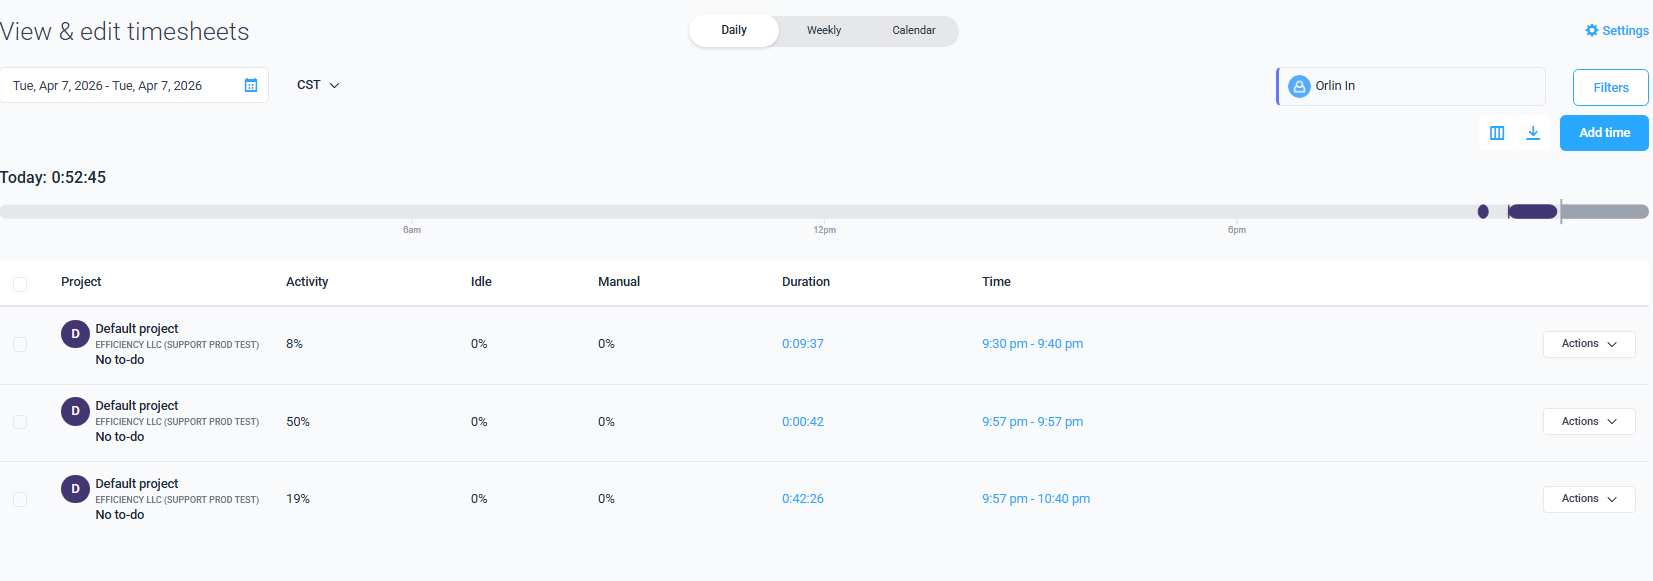This screenshot has width=1653, height=581.
Task: Check the checkbox for 9:30 pm entry
Action: click(x=20, y=344)
